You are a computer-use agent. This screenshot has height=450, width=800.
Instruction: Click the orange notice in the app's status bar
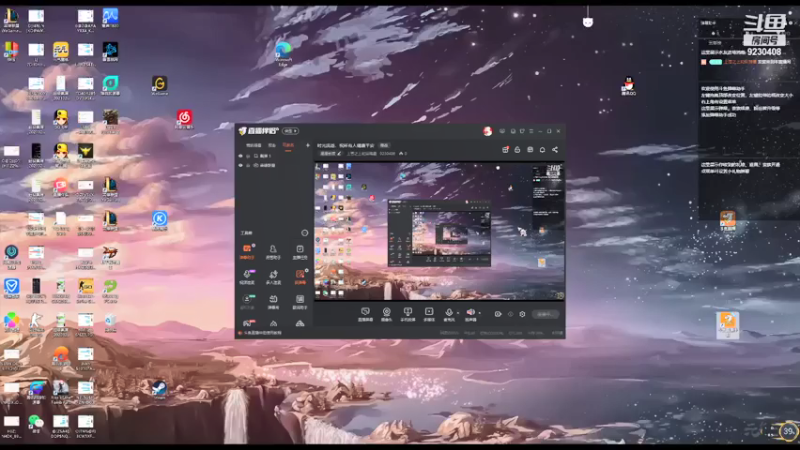click(x=260, y=333)
